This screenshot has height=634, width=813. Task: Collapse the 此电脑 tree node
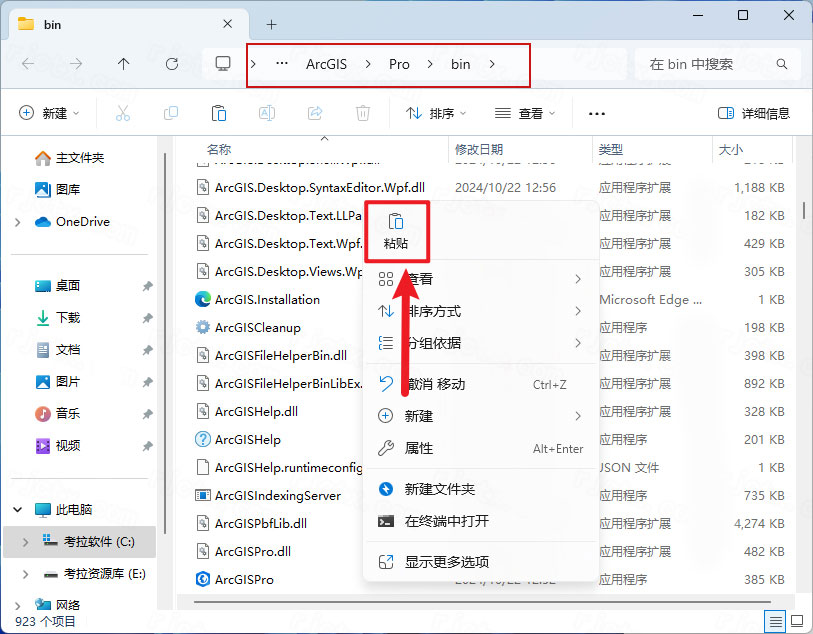coord(18,510)
